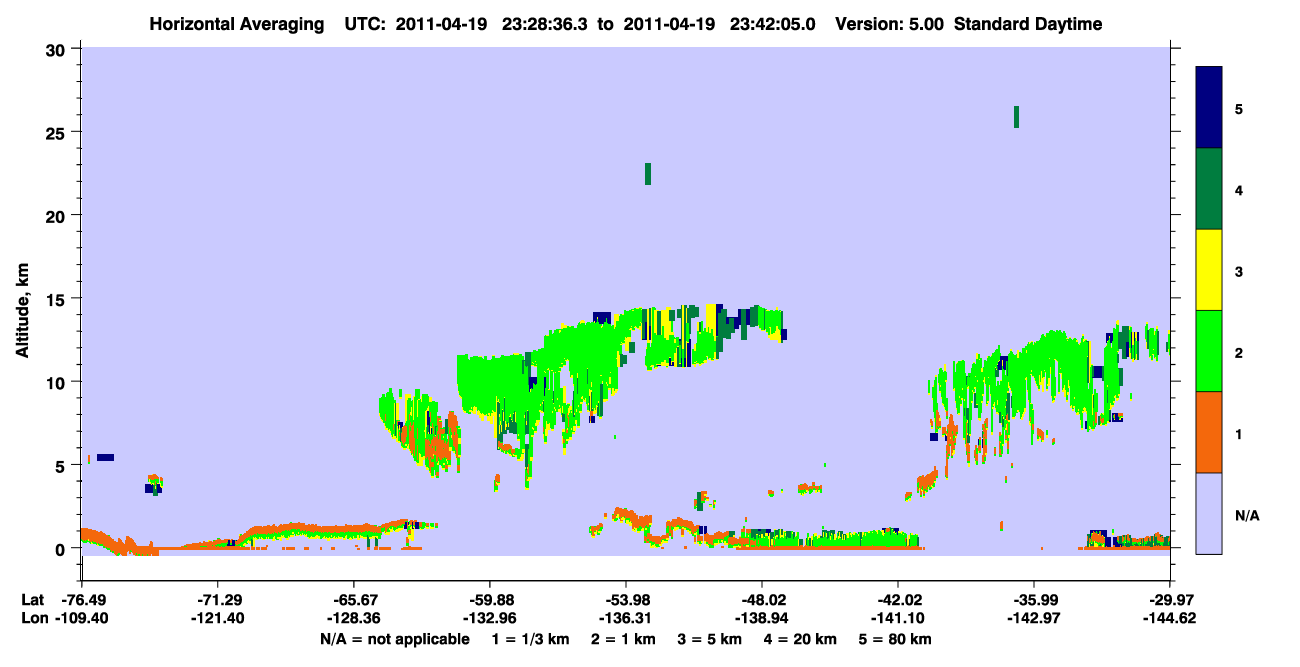Click the dark green level 4 color swatch

pyautogui.click(x=1209, y=189)
